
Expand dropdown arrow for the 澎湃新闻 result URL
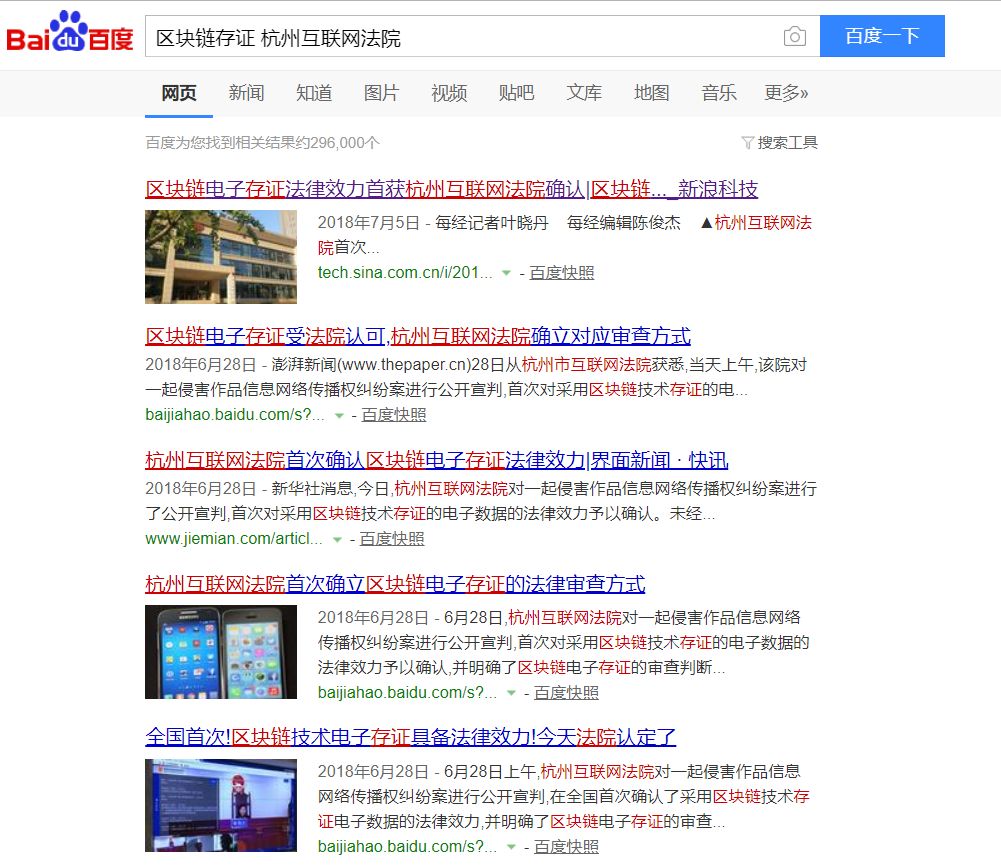click(339, 416)
